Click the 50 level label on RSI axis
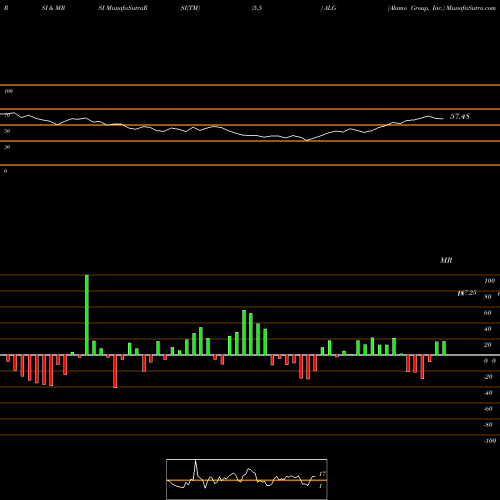Screen dimensions: 500x500 pyautogui.click(x=7, y=131)
